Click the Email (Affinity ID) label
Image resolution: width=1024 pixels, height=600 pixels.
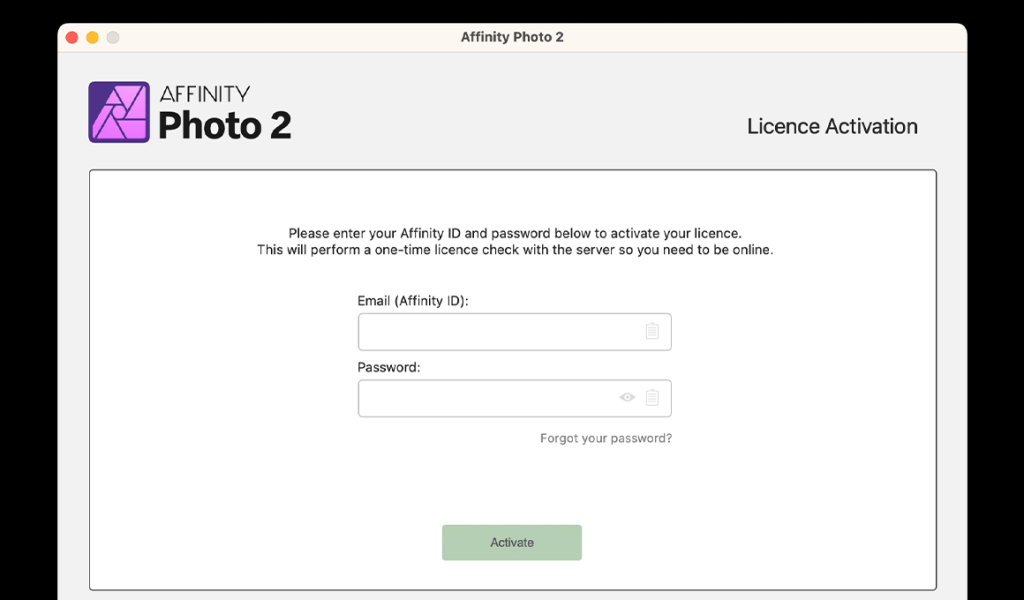point(413,301)
